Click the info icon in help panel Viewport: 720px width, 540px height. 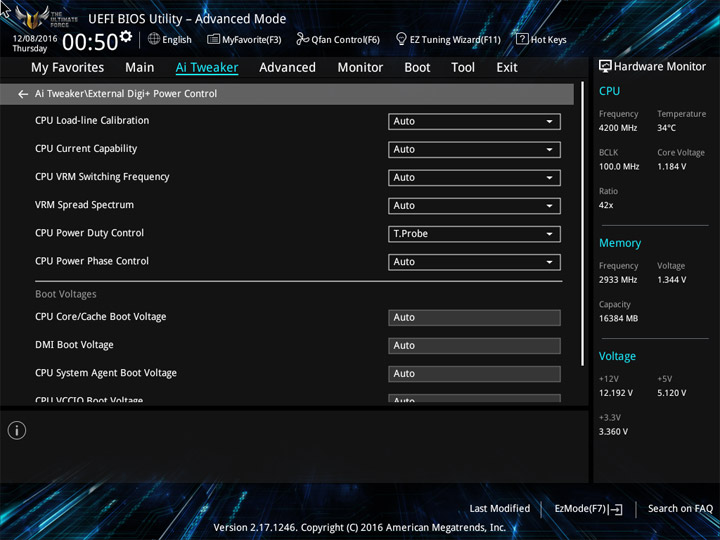[17, 430]
